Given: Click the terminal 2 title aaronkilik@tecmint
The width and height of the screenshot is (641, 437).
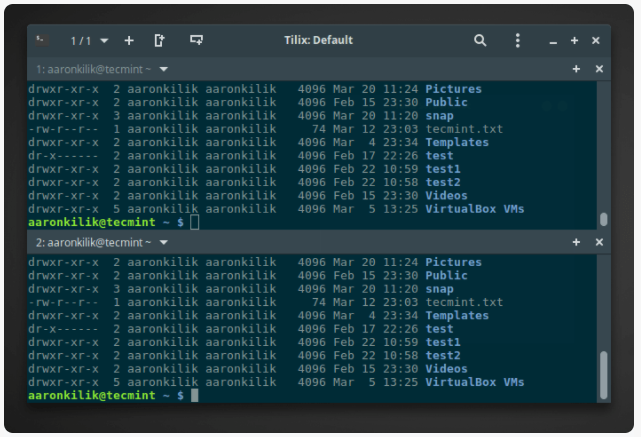Looking at the screenshot, I should point(95,243).
